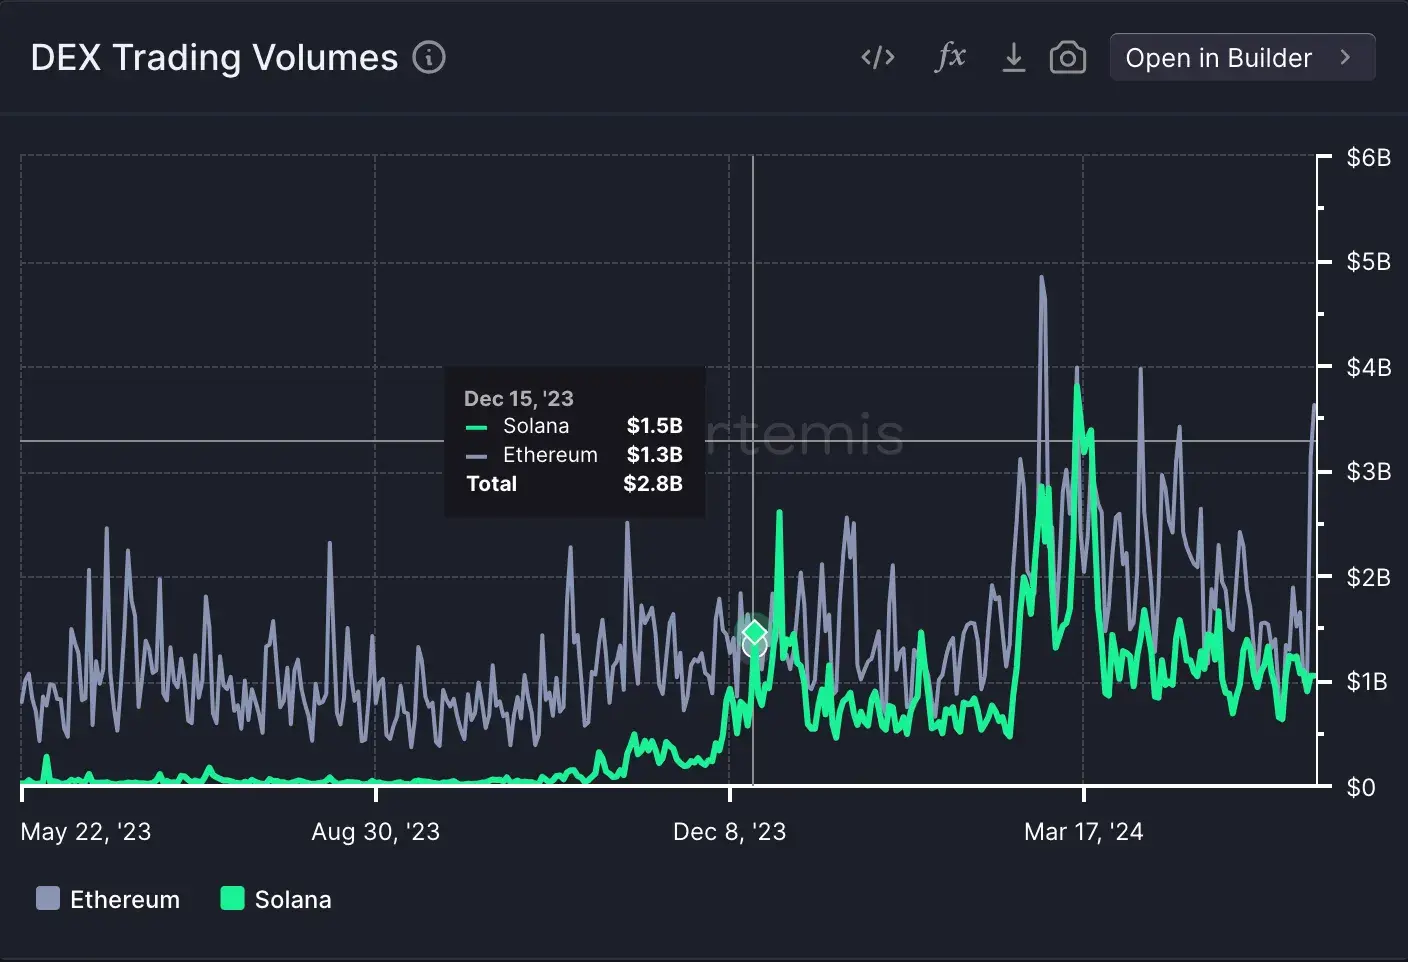Image resolution: width=1408 pixels, height=962 pixels.
Task: Select the Solana $1.5B tooltip value
Action: (654, 426)
